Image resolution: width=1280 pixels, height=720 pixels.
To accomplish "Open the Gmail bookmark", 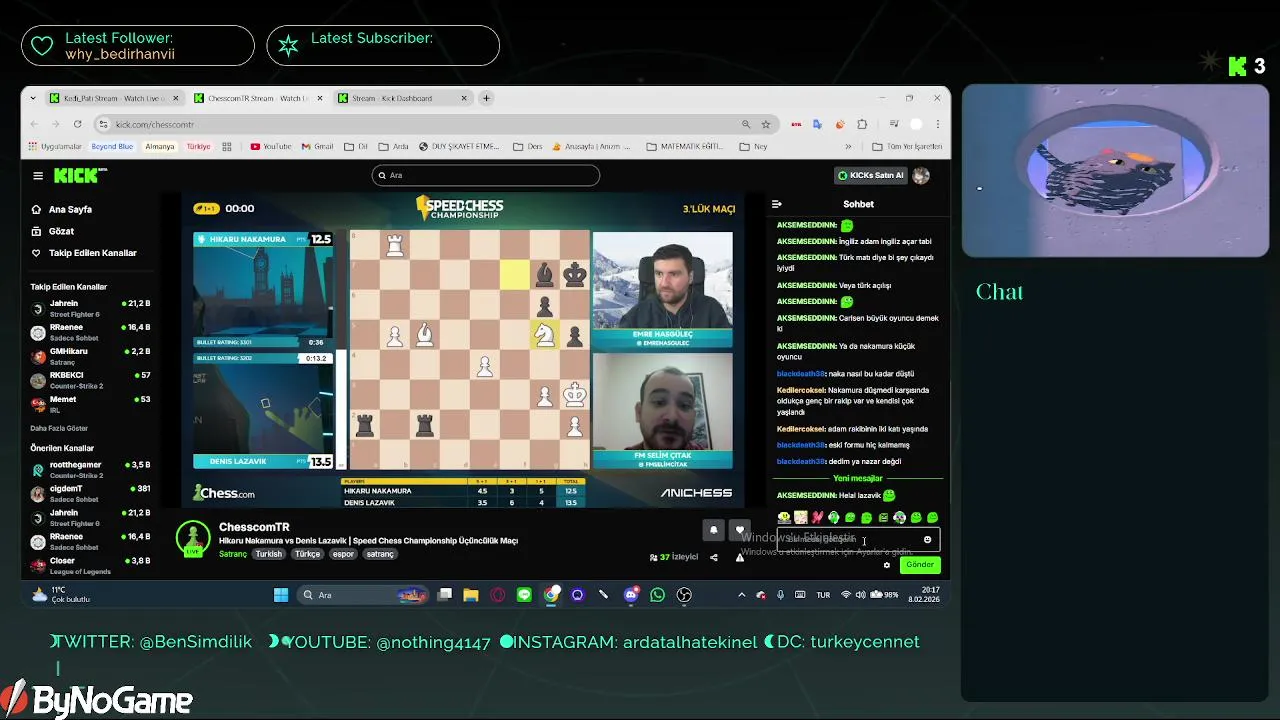I will point(318,146).
